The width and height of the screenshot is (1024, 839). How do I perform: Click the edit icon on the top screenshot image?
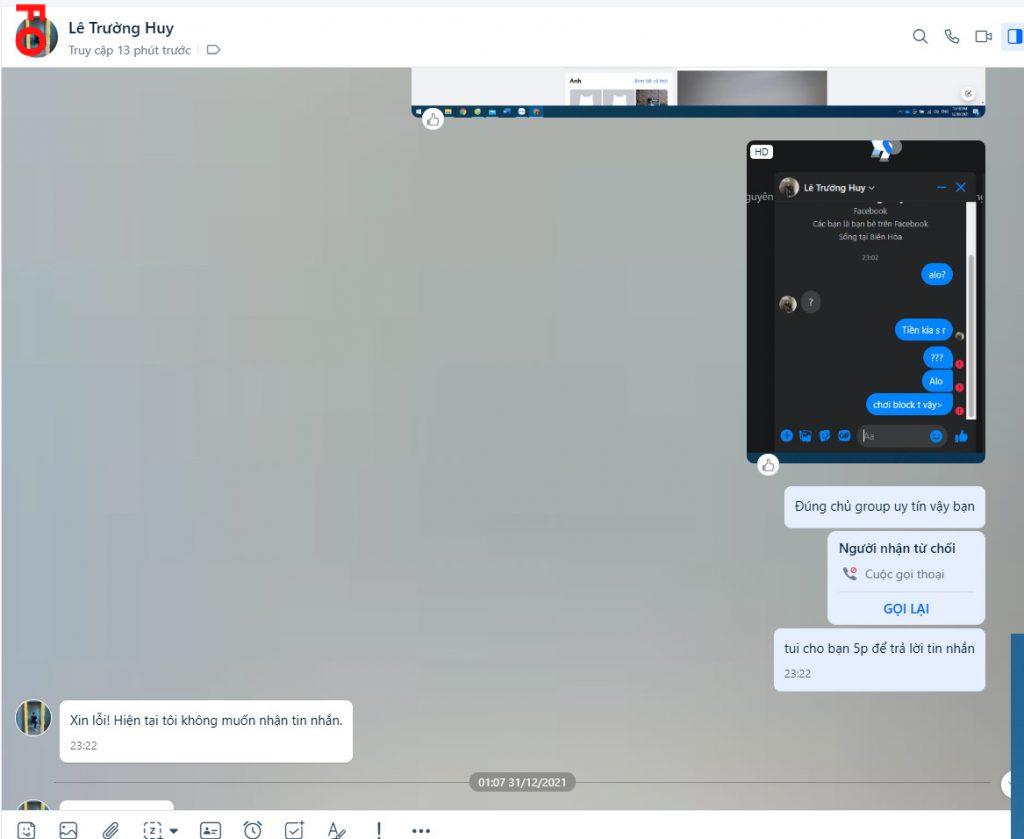tap(967, 94)
